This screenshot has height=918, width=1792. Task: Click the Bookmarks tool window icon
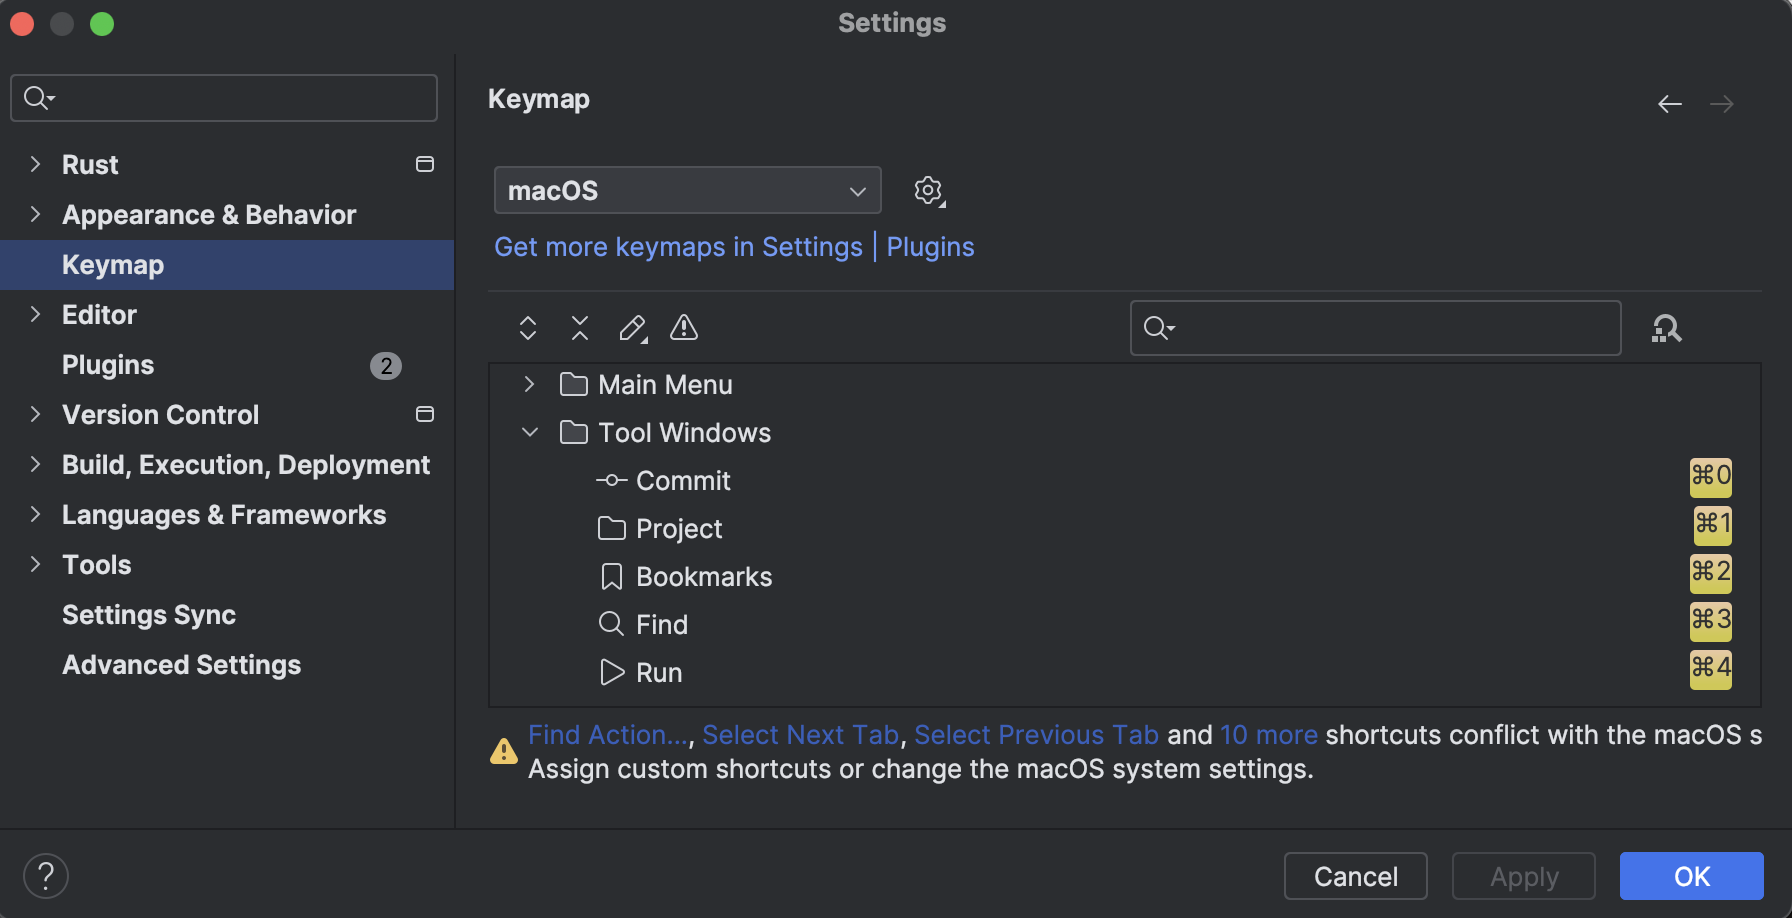(611, 576)
